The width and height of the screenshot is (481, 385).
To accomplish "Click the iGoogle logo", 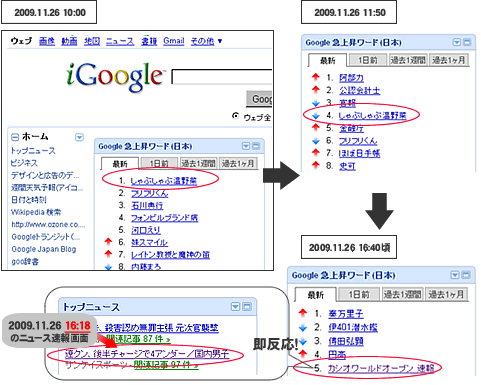I will [x=115, y=76].
